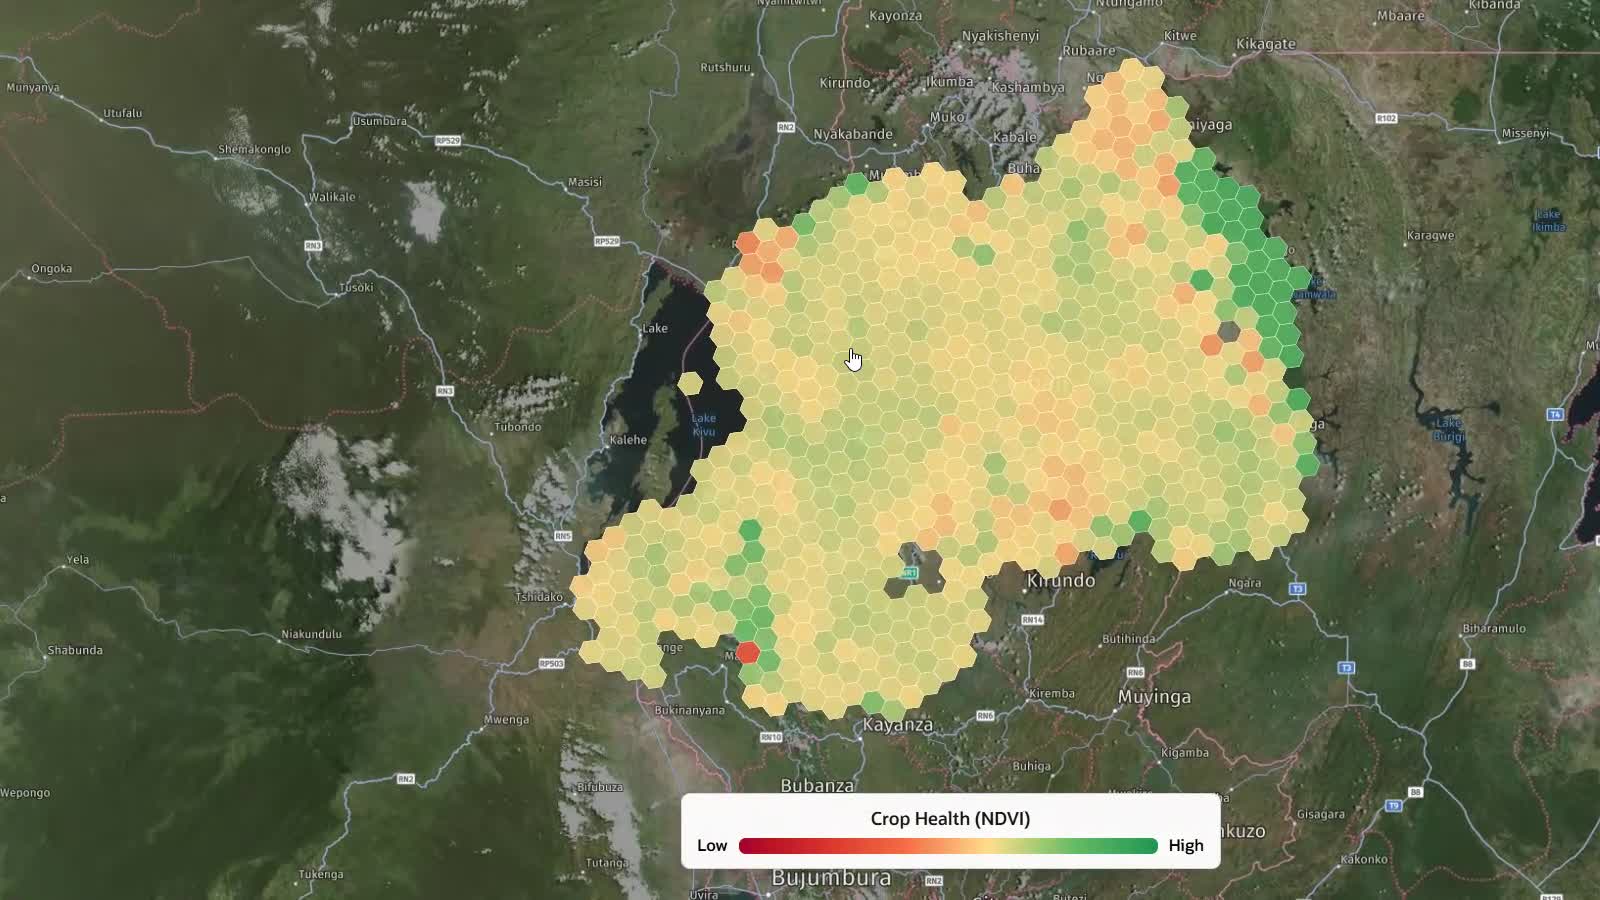Click the Kakonko town label
The height and width of the screenshot is (900, 1600).
[1364, 859]
